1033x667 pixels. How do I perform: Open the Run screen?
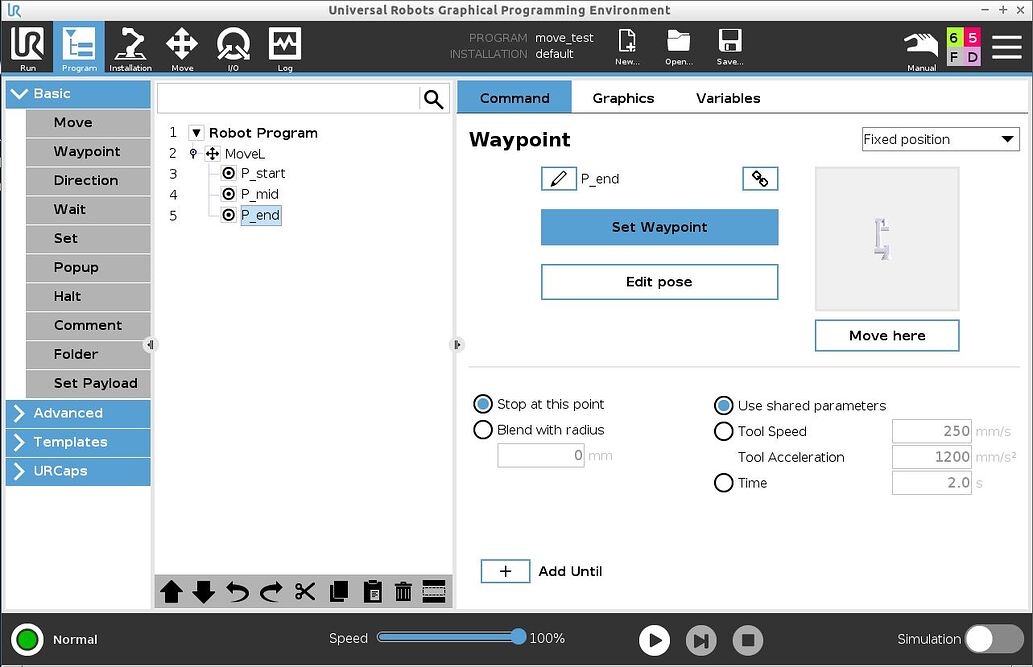27,47
